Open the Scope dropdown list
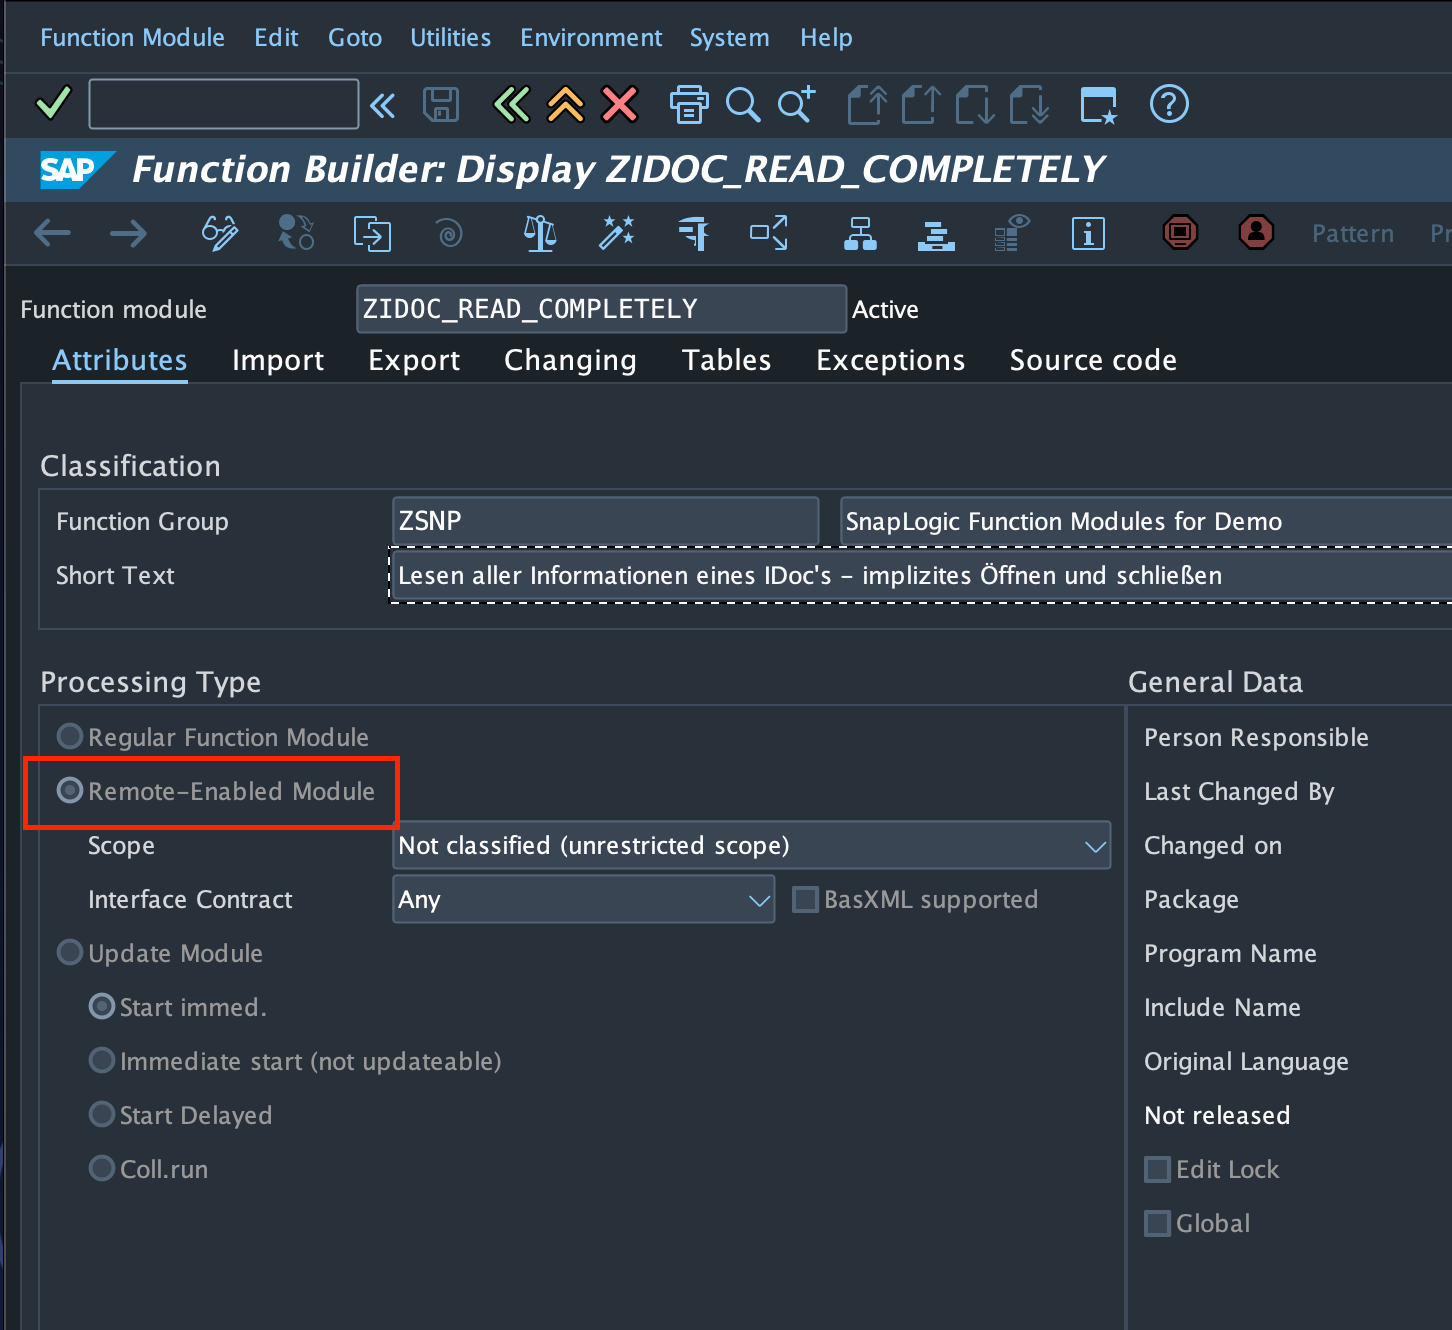The width and height of the screenshot is (1452, 1330). pyautogui.click(x=1095, y=846)
